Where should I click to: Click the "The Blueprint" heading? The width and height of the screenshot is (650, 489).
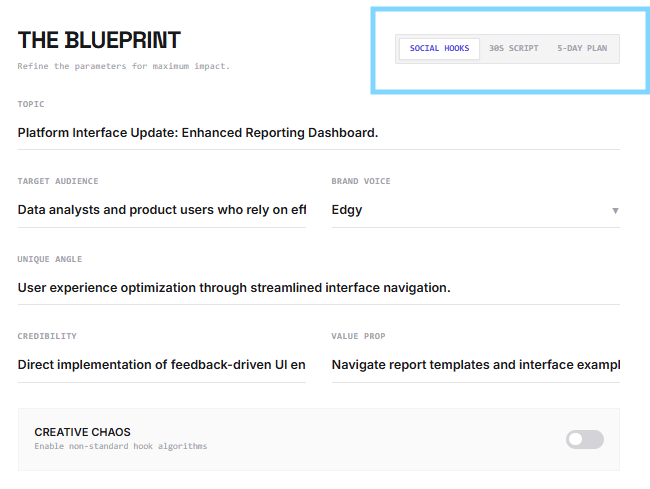point(99,40)
